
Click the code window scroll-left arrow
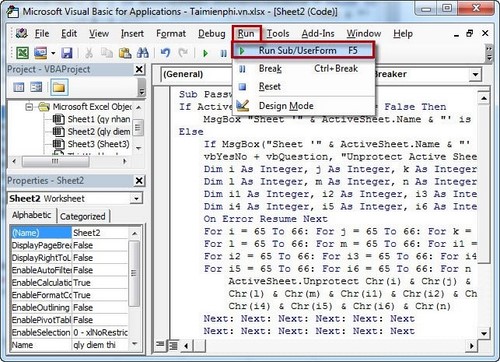pyautogui.click(x=186, y=346)
